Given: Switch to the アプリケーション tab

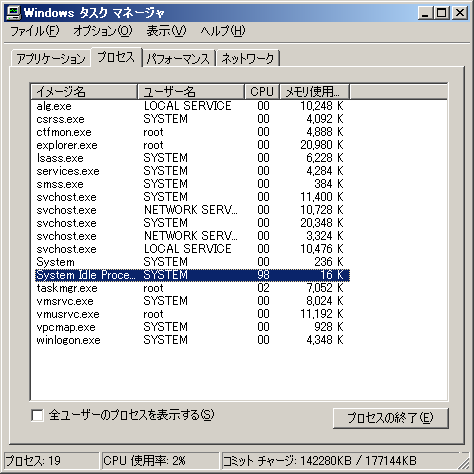Looking at the screenshot, I should [x=51, y=59].
